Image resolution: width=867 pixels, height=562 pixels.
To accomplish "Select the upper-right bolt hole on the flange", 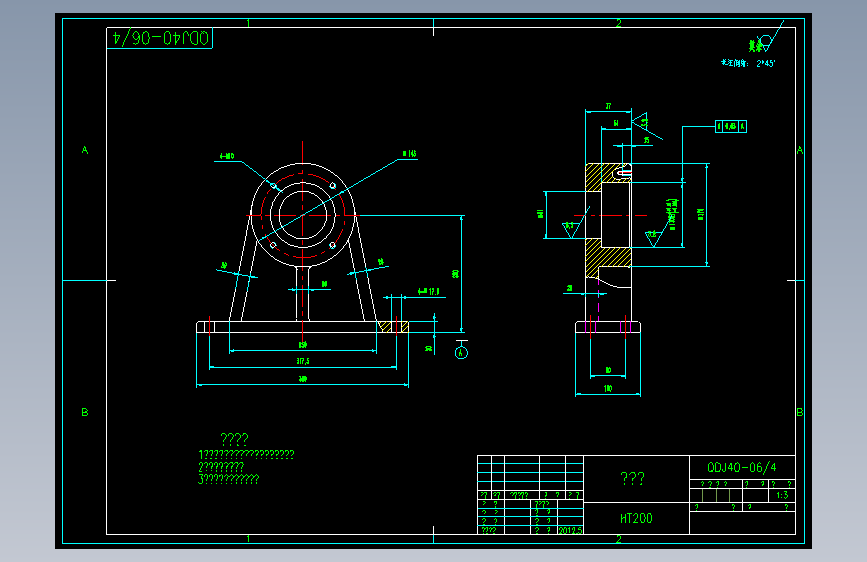I will [332, 186].
